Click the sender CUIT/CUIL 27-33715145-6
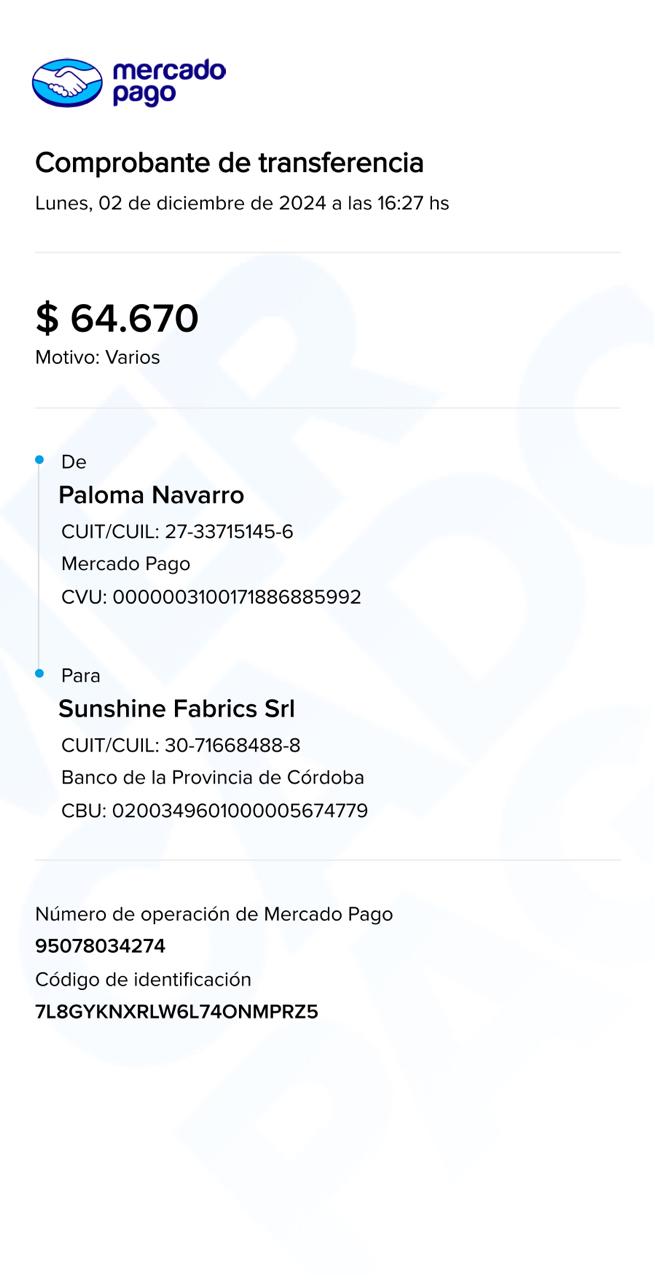 click(x=177, y=532)
